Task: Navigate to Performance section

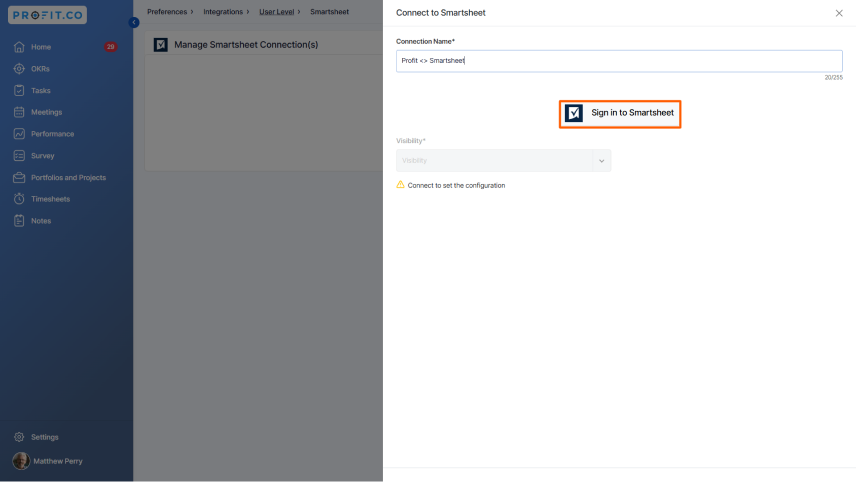Action: [52, 134]
